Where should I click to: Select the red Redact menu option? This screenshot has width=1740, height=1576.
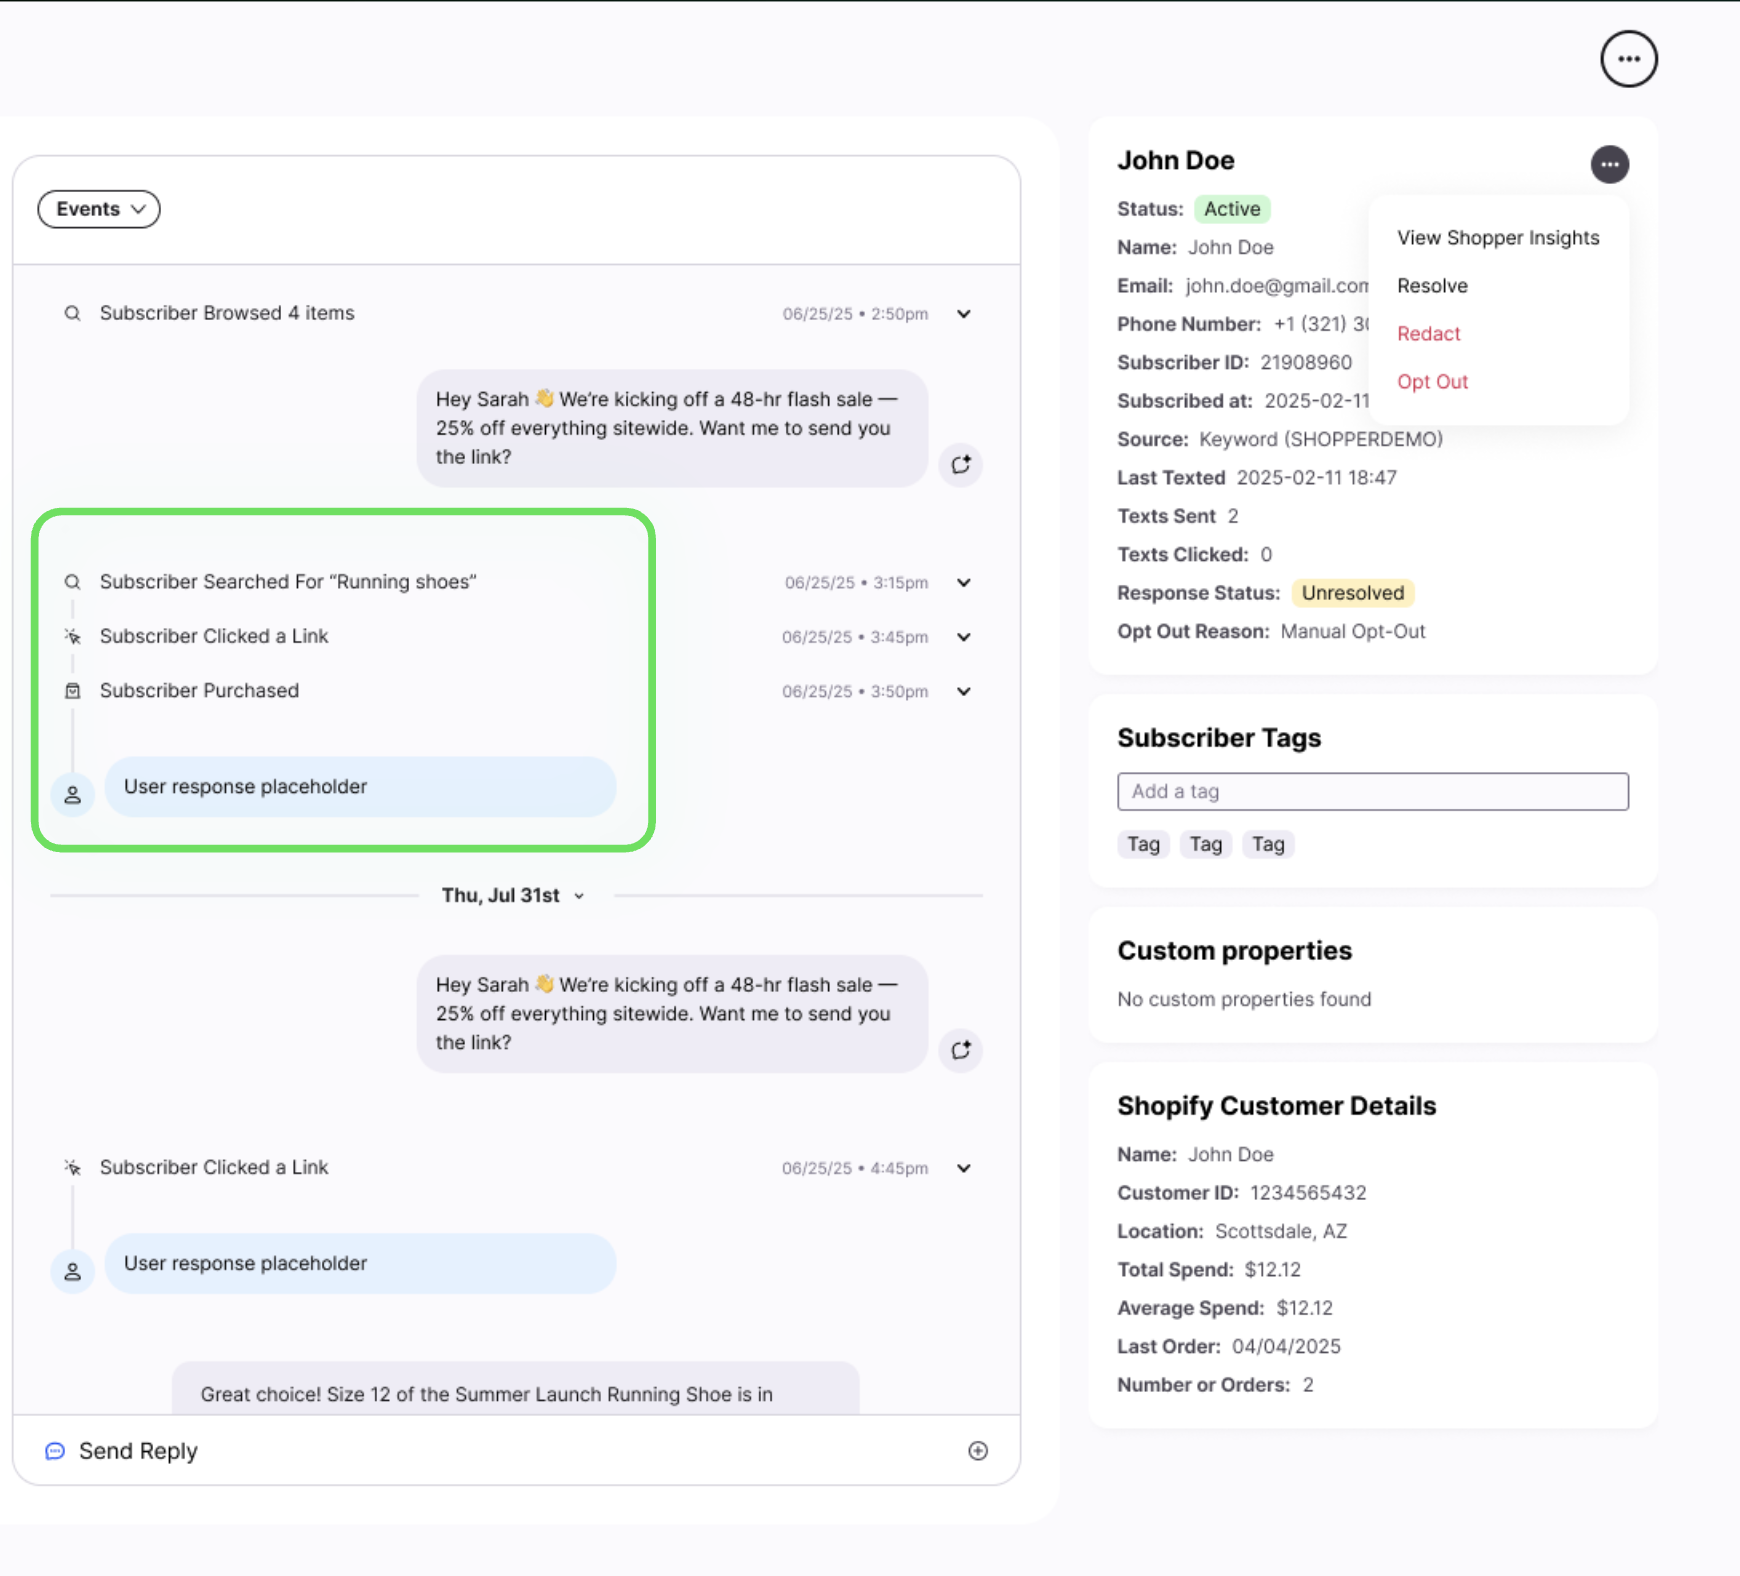(1428, 334)
